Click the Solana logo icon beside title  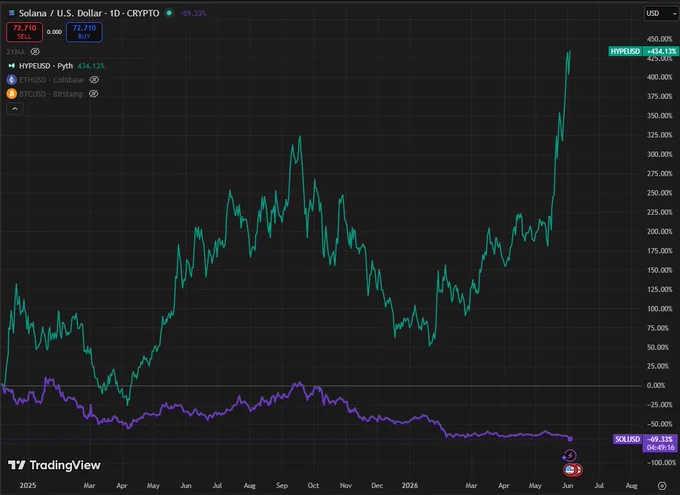click(12, 13)
